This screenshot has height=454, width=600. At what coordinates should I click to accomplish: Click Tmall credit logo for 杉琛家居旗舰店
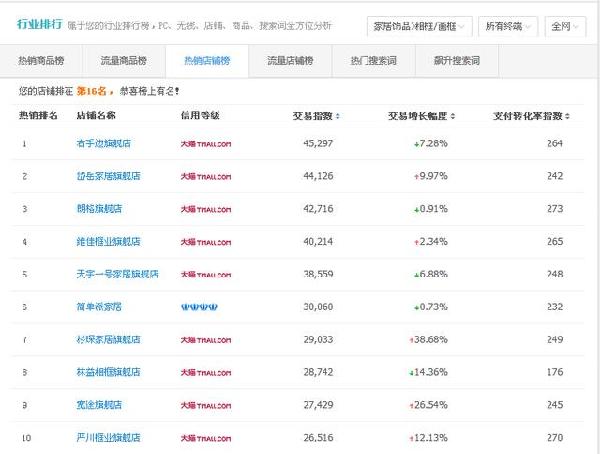(206, 340)
